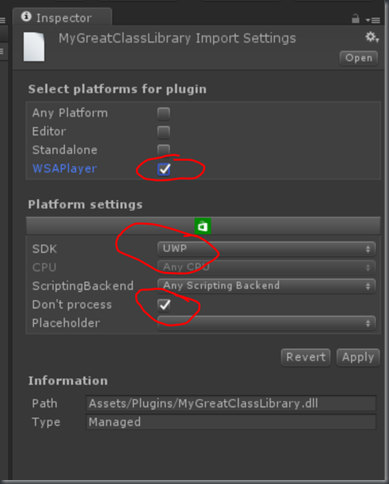
Task: Uncheck the WSAPlayer checkbox
Action: coord(164,169)
